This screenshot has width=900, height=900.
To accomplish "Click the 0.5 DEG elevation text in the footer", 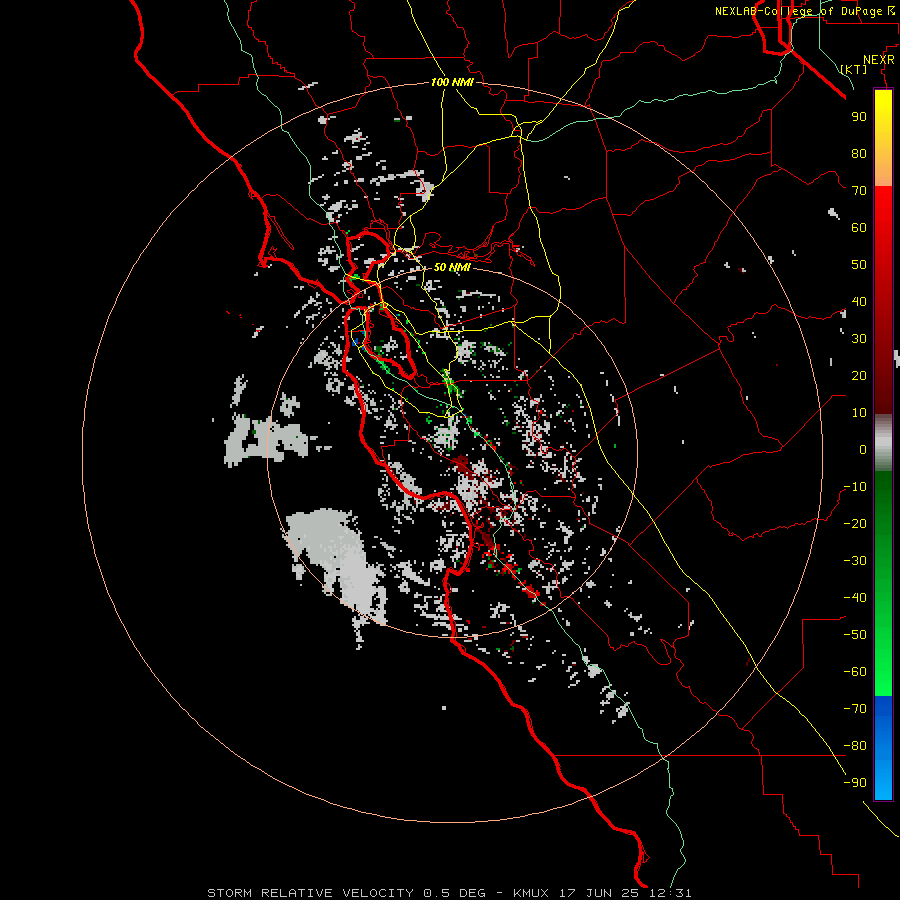I will (454, 893).
